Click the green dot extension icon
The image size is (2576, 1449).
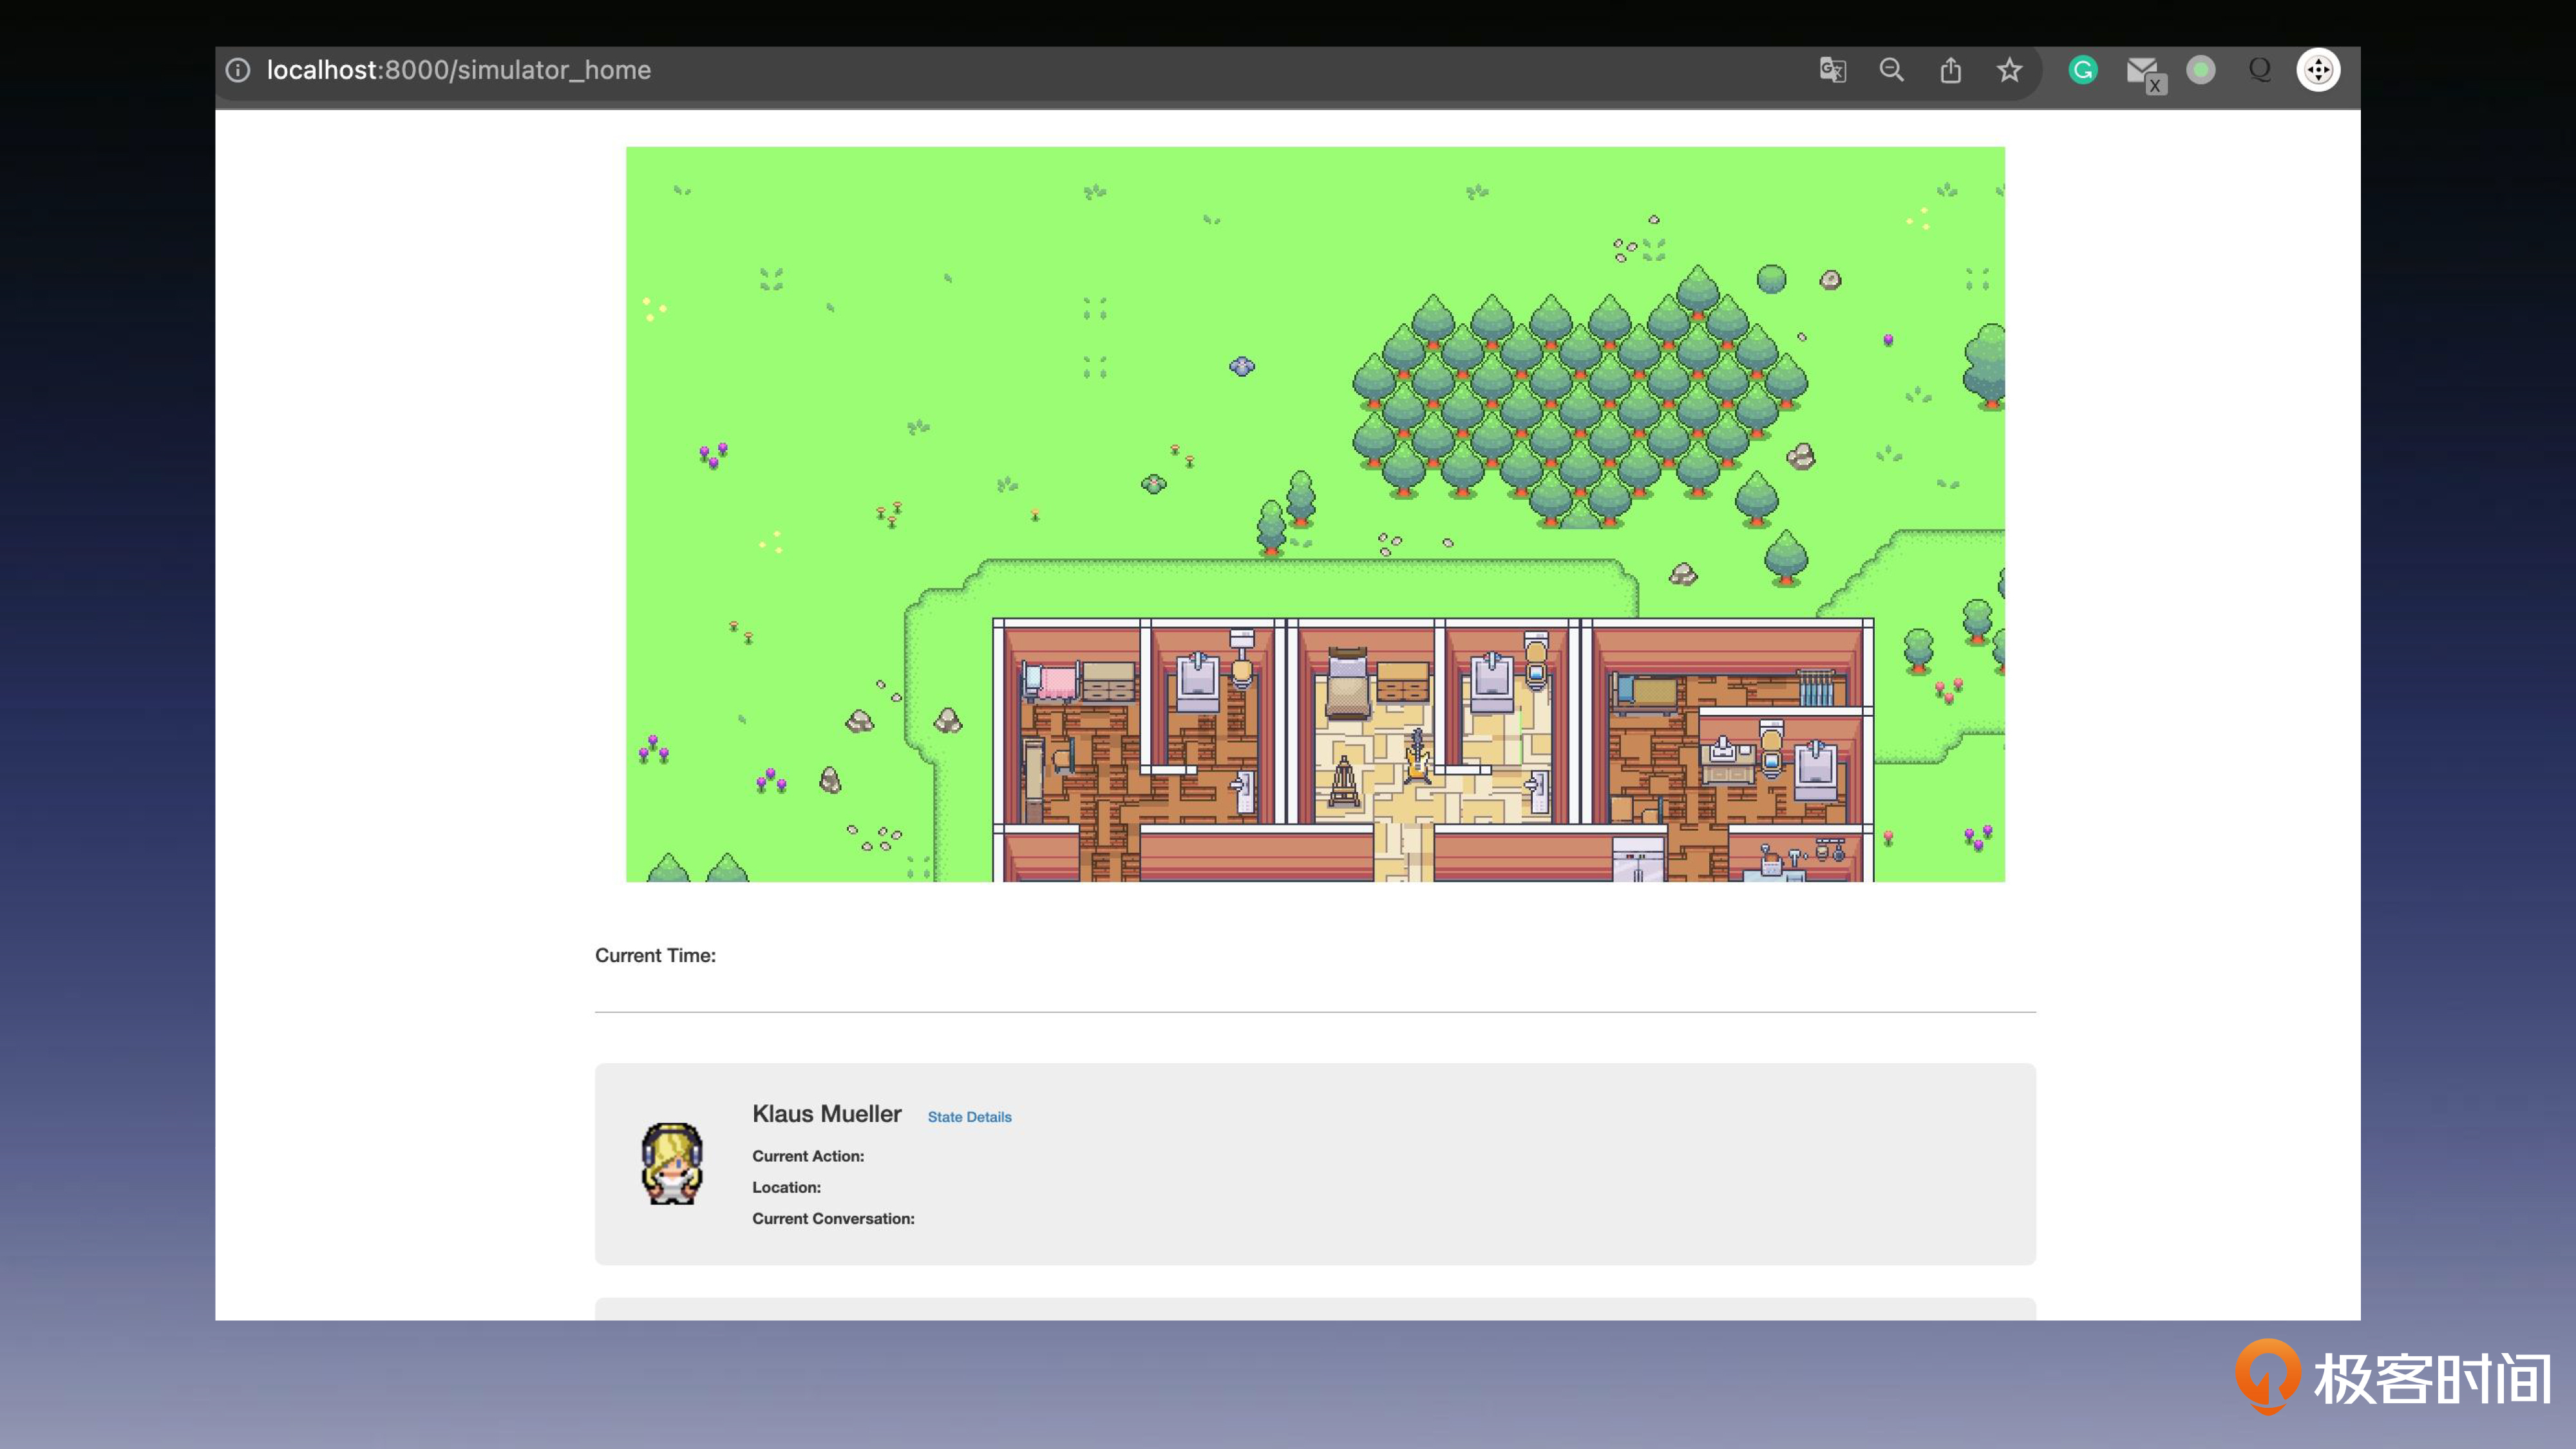(2200, 70)
